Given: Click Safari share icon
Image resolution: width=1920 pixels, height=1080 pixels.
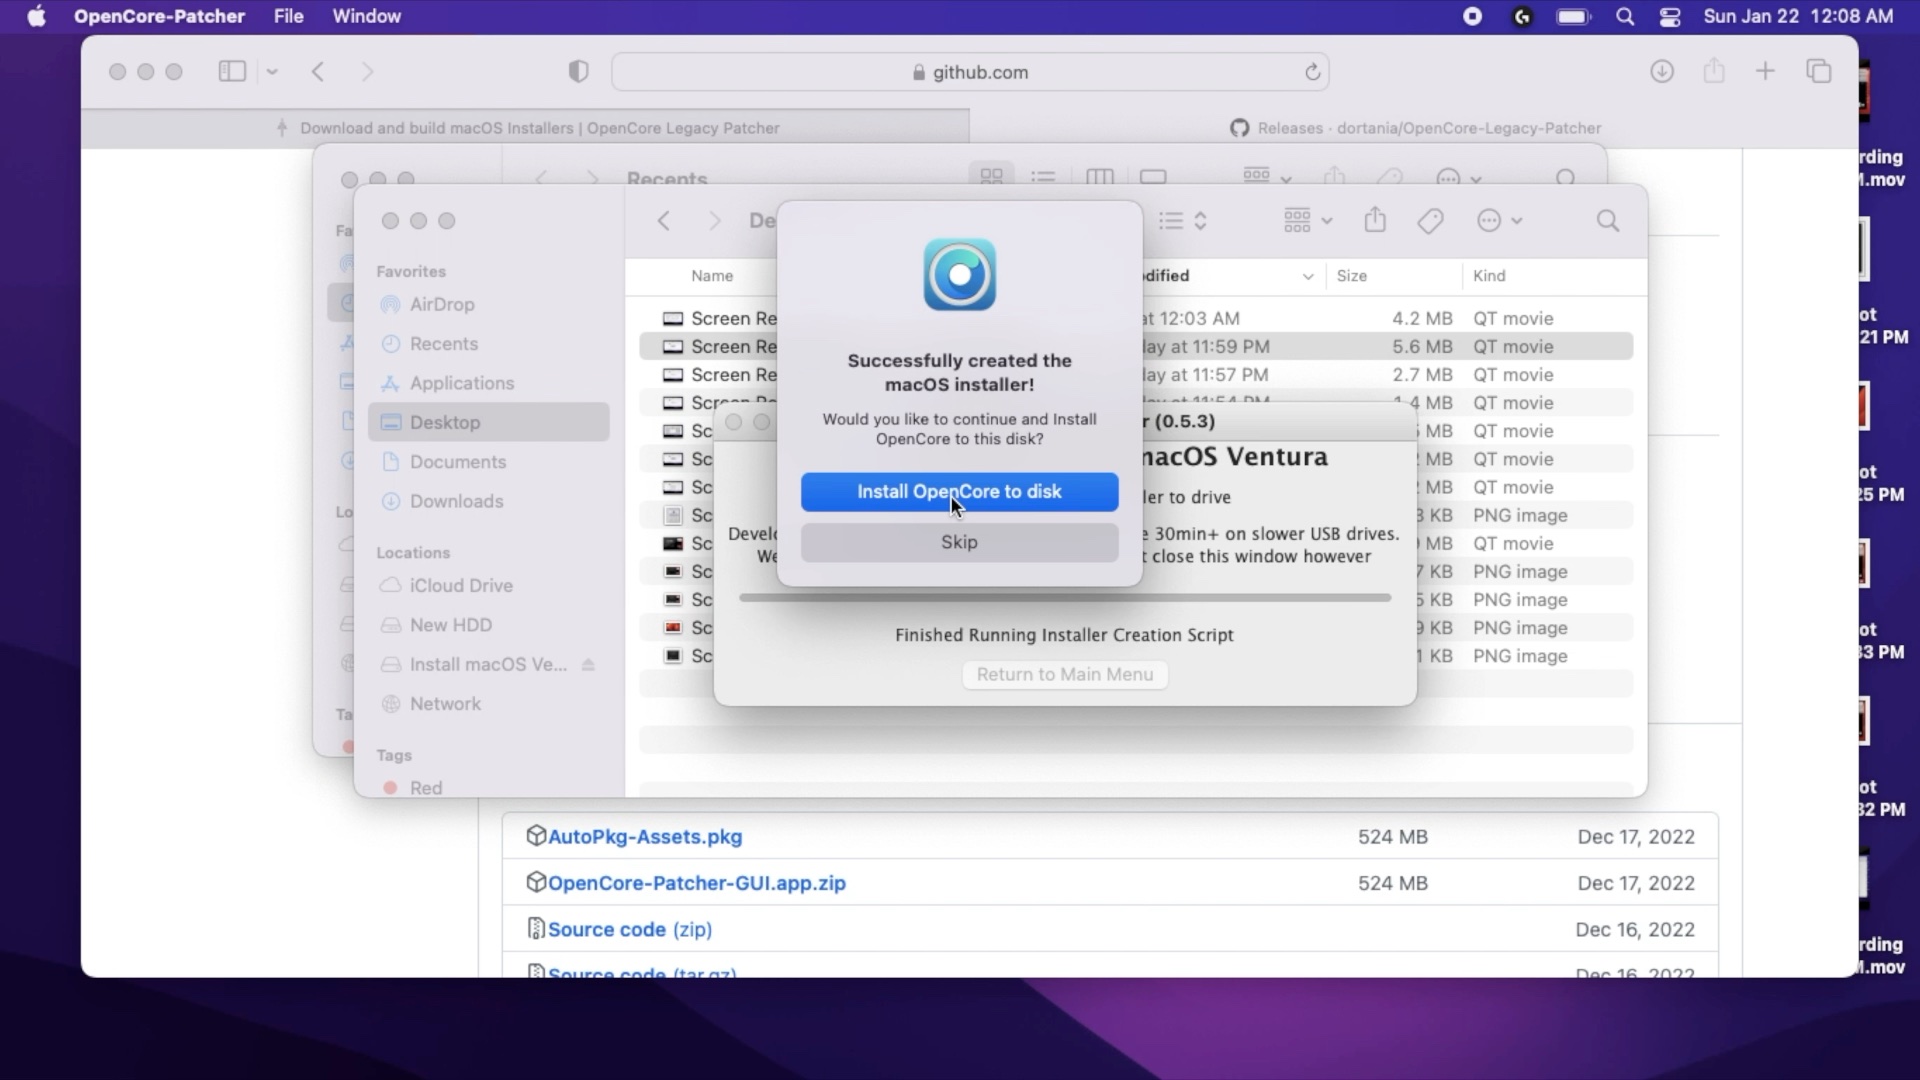Looking at the screenshot, I should pos(1714,71).
